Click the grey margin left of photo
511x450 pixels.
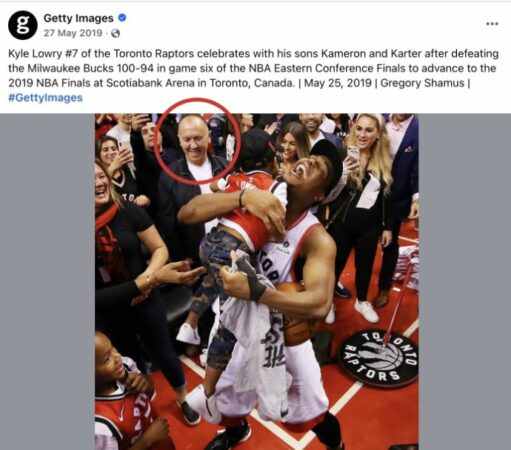click(47, 282)
